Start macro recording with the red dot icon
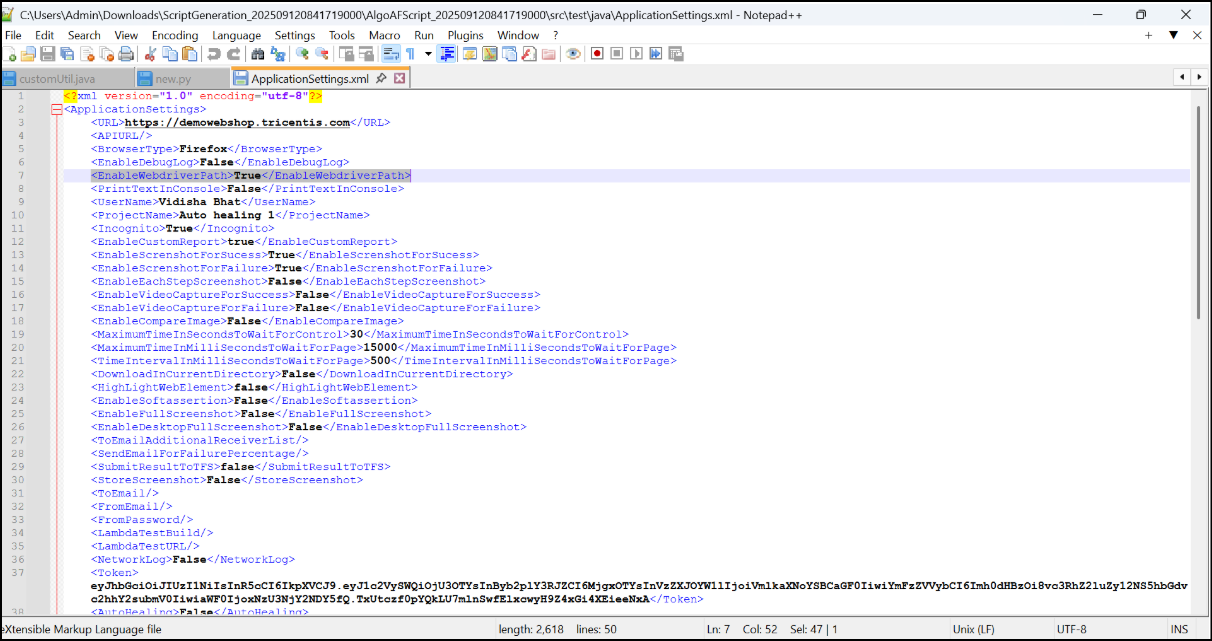 point(597,54)
